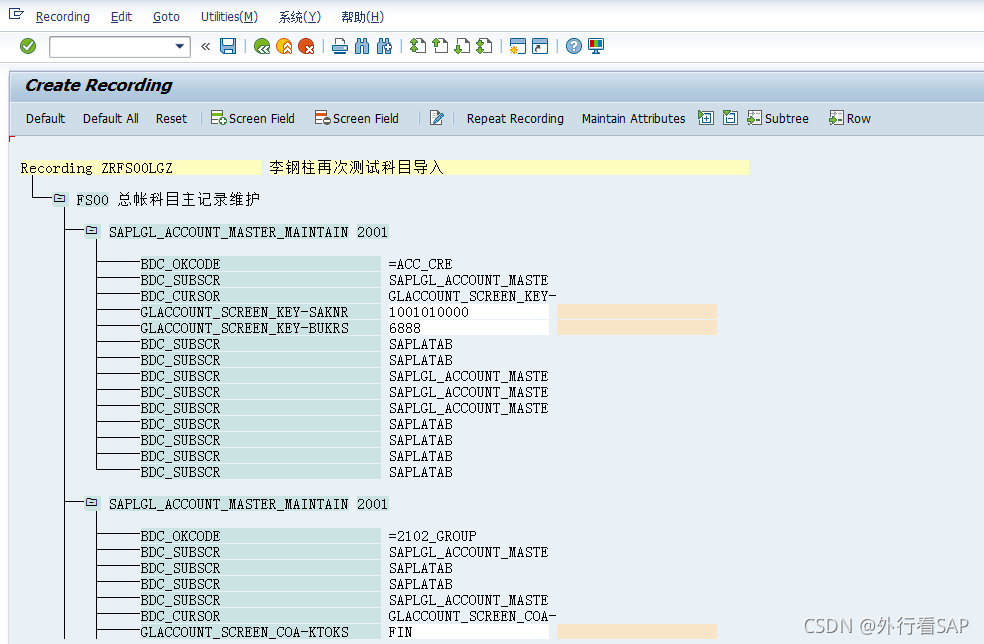Open the Recording menu
984x644 pixels.
click(x=63, y=17)
